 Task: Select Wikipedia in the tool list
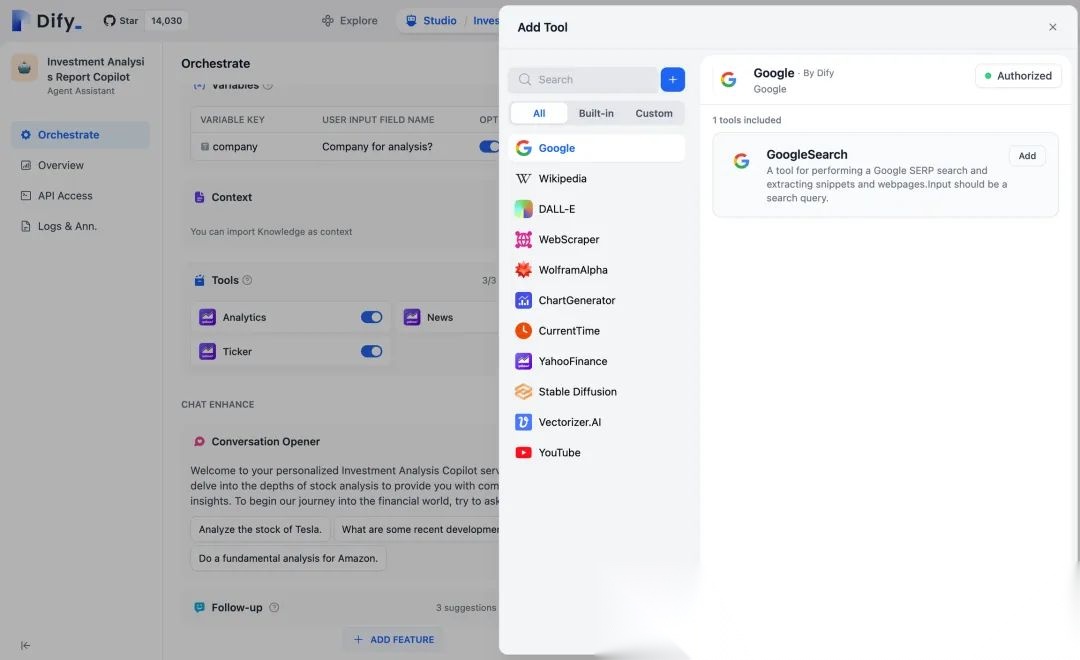point(596,178)
